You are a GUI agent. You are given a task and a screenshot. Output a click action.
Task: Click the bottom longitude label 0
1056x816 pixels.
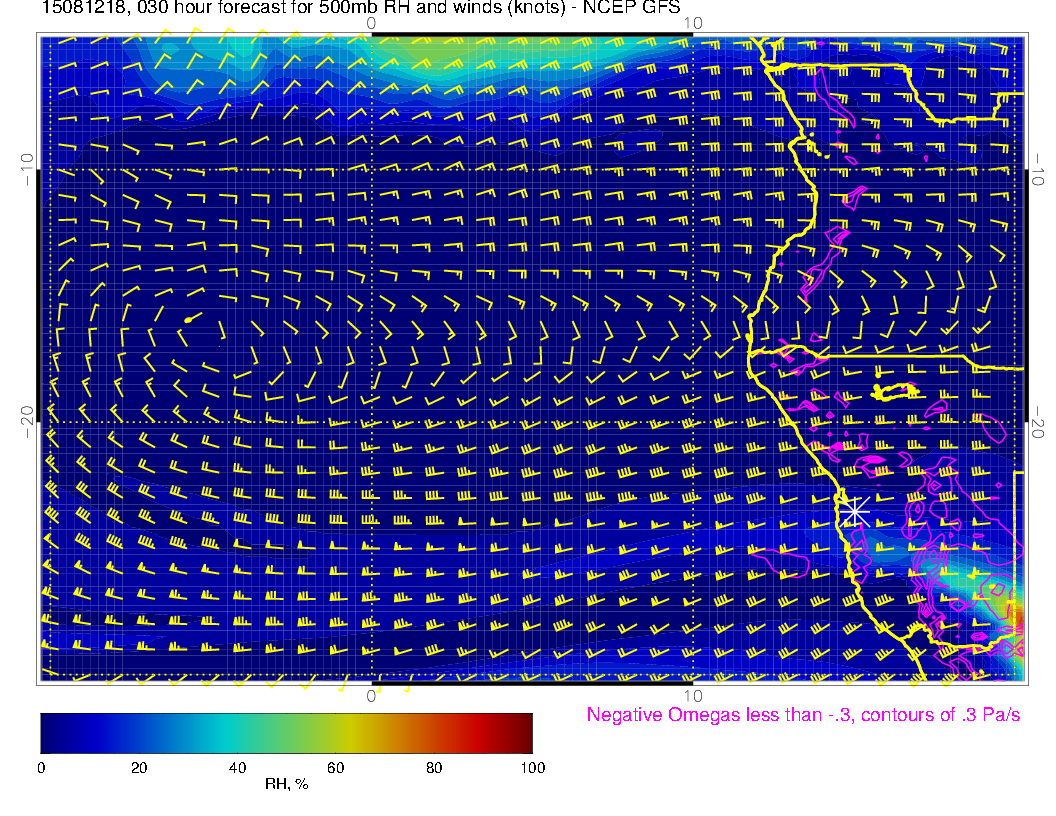[371, 696]
